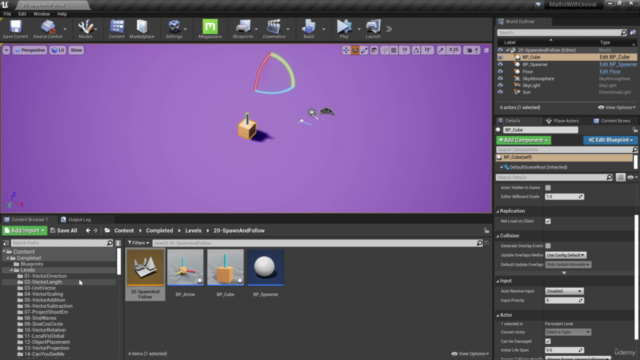This screenshot has height=360, width=640.
Task: Hide BP_Cube with its eye icon
Action: tap(500, 57)
